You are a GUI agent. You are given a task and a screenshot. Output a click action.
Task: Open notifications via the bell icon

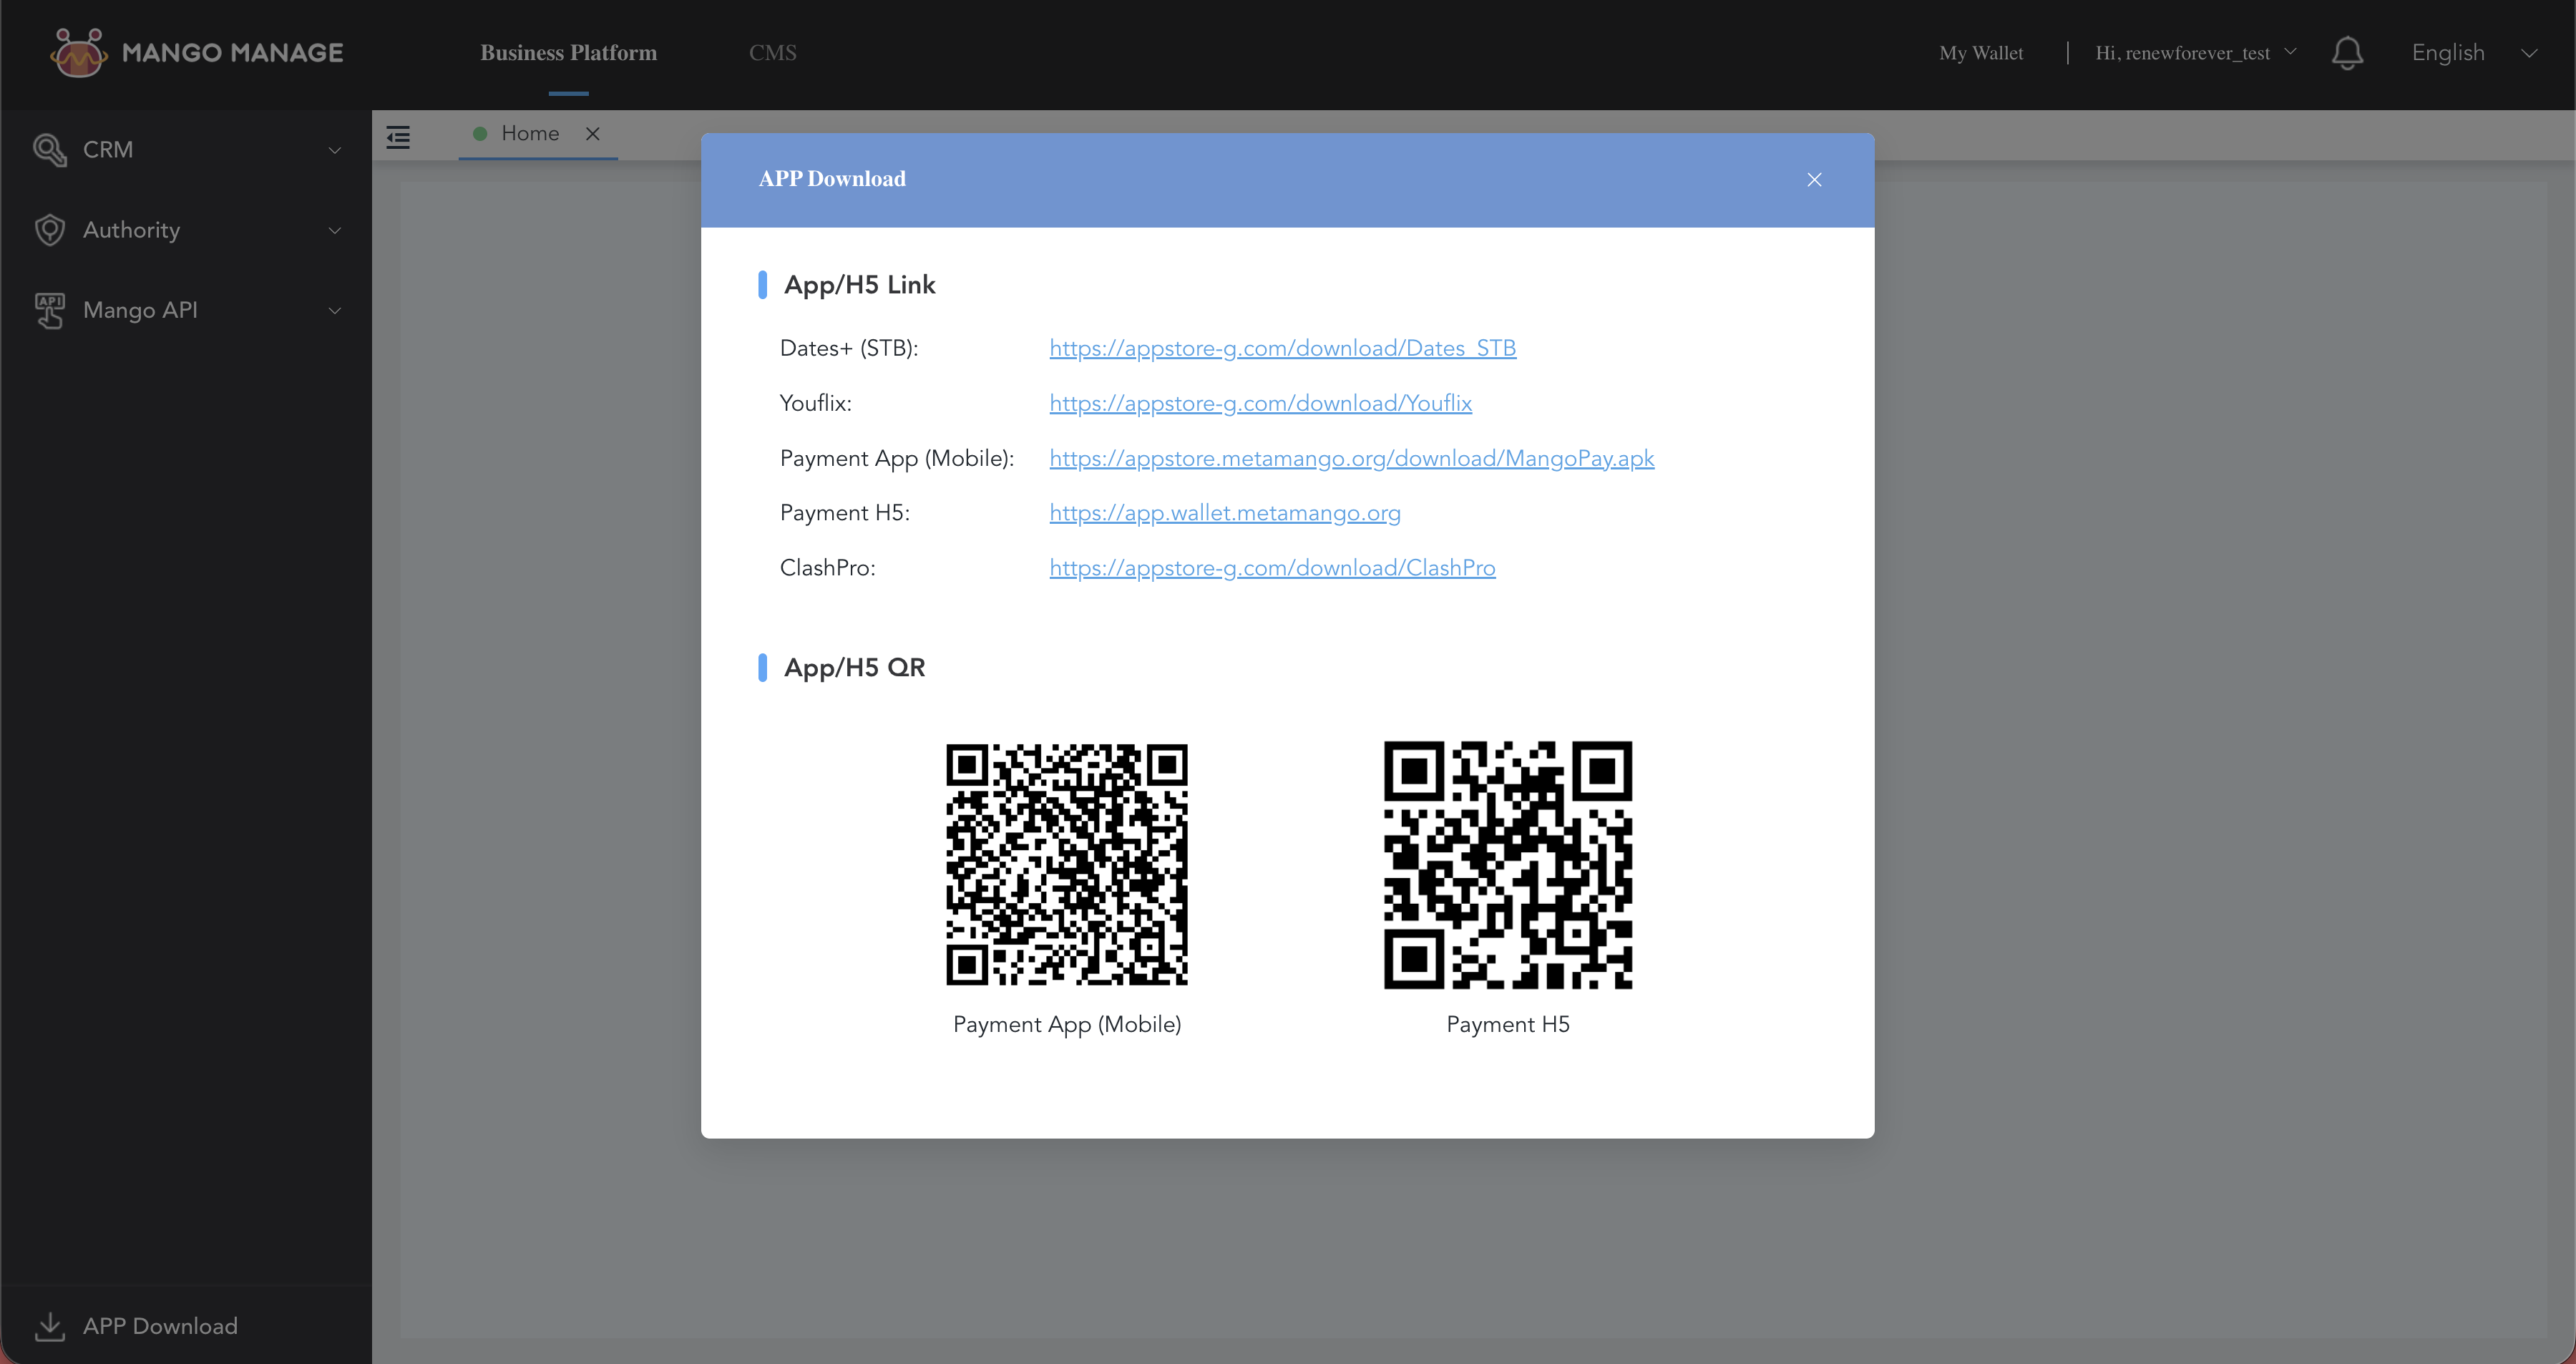(2347, 52)
